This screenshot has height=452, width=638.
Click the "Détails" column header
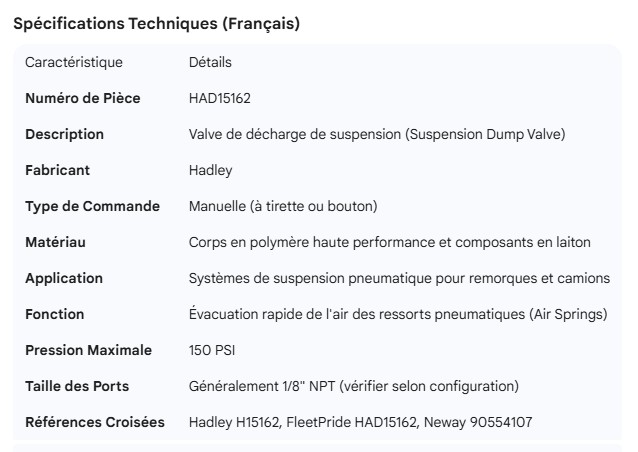pos(210,62)
